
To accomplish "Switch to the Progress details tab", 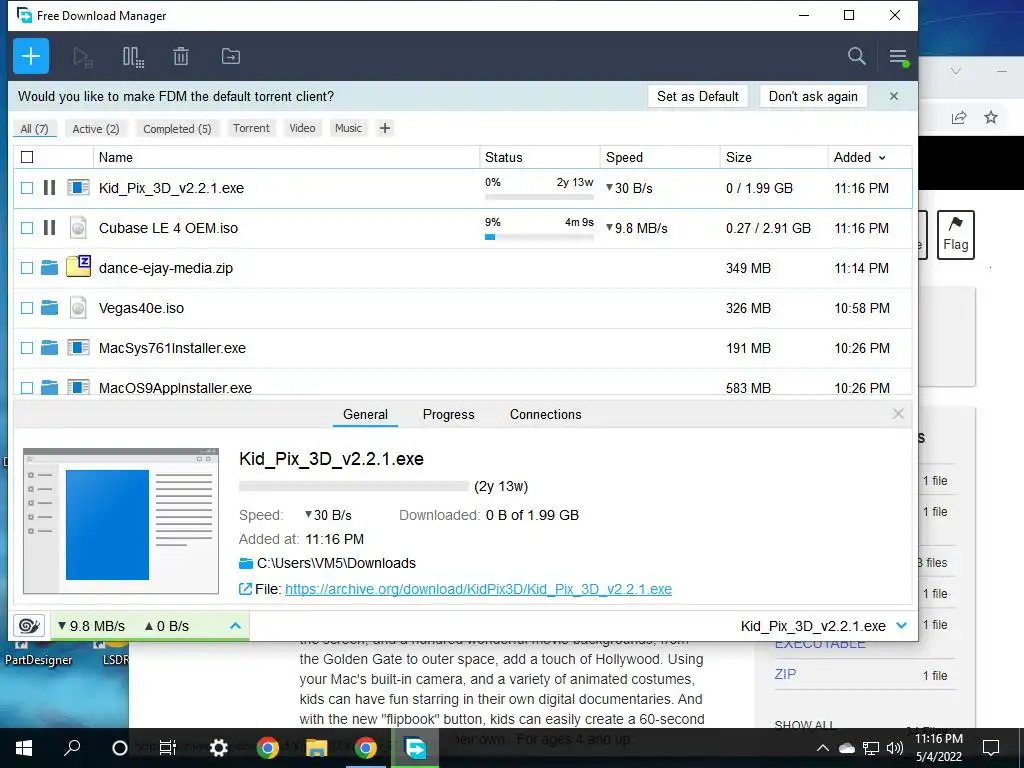I will pos(449,414).
